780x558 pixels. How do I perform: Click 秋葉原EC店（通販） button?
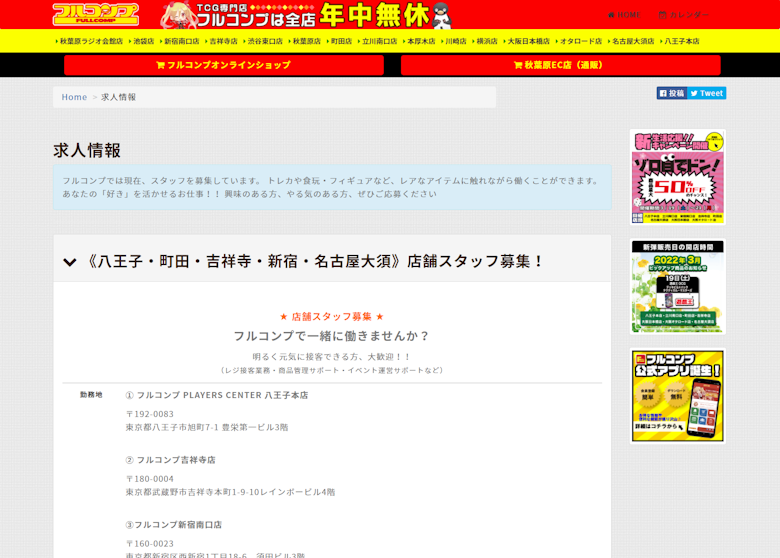pyautogui.click(x=561, y=65)
